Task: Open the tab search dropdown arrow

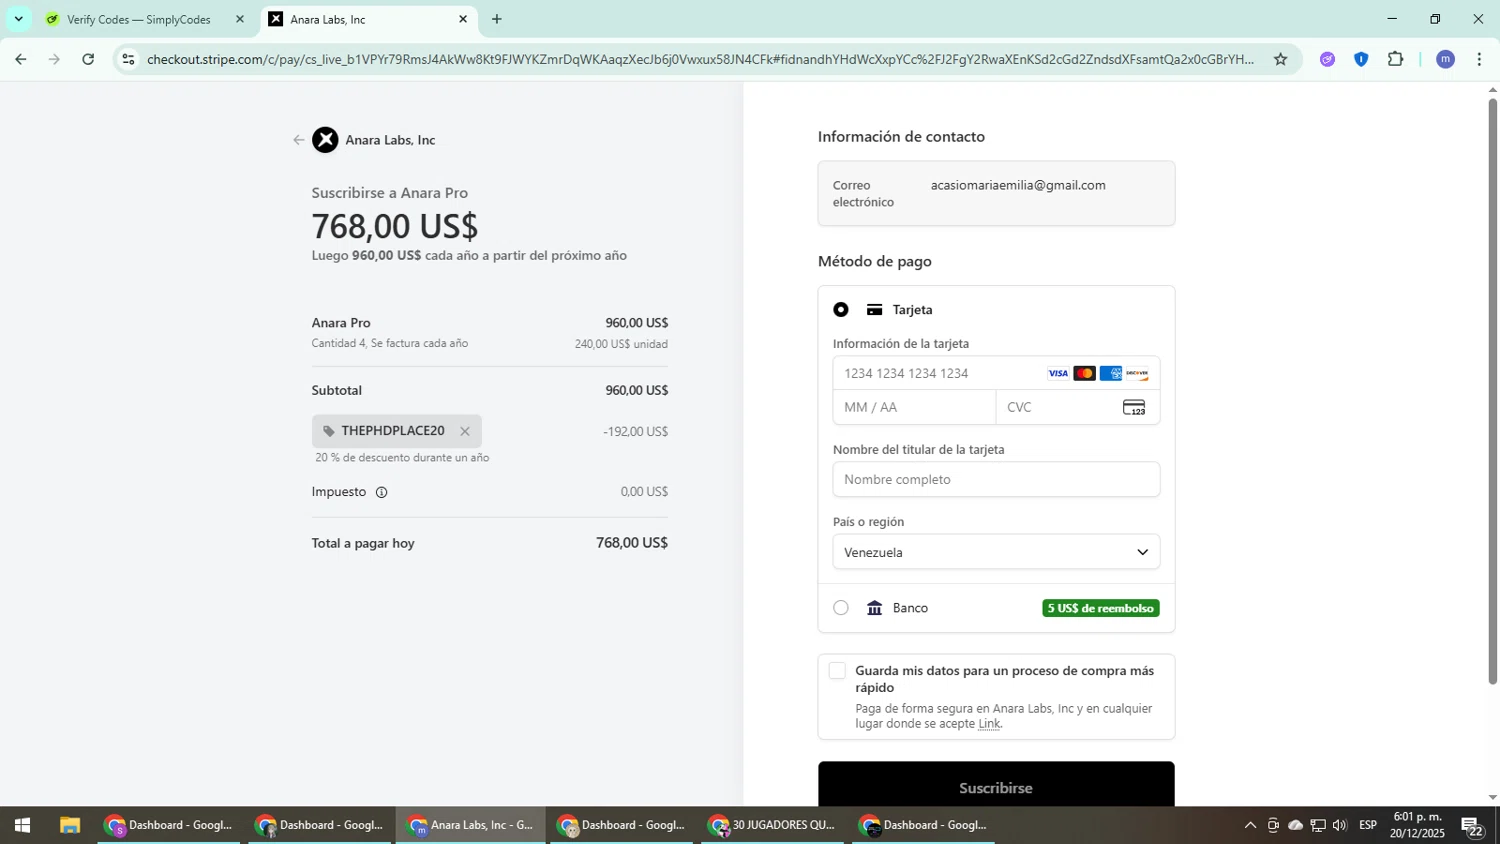Action: [x=18, y=19]
